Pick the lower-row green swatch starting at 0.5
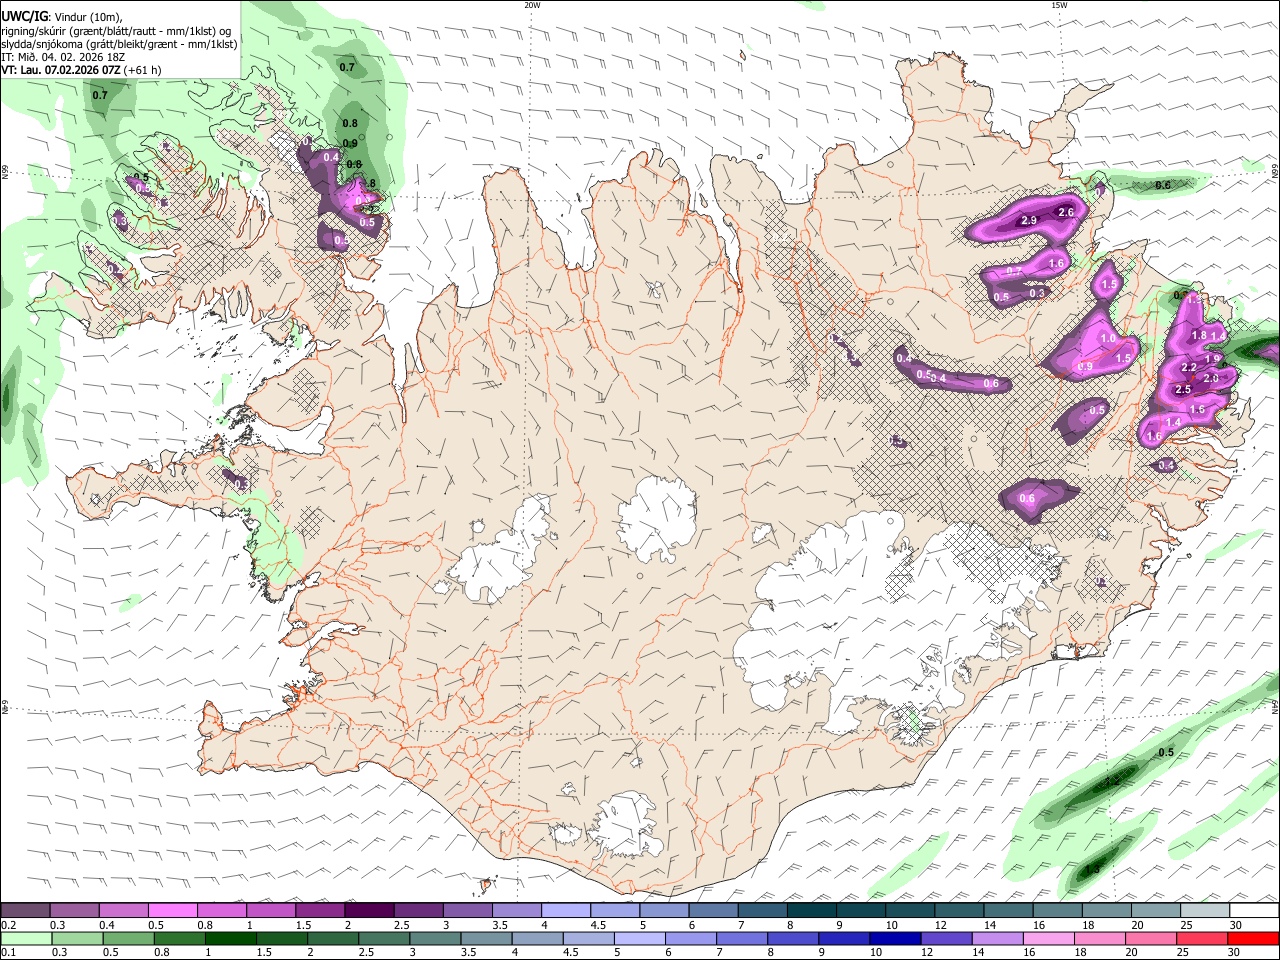 [x=128, y=938]
